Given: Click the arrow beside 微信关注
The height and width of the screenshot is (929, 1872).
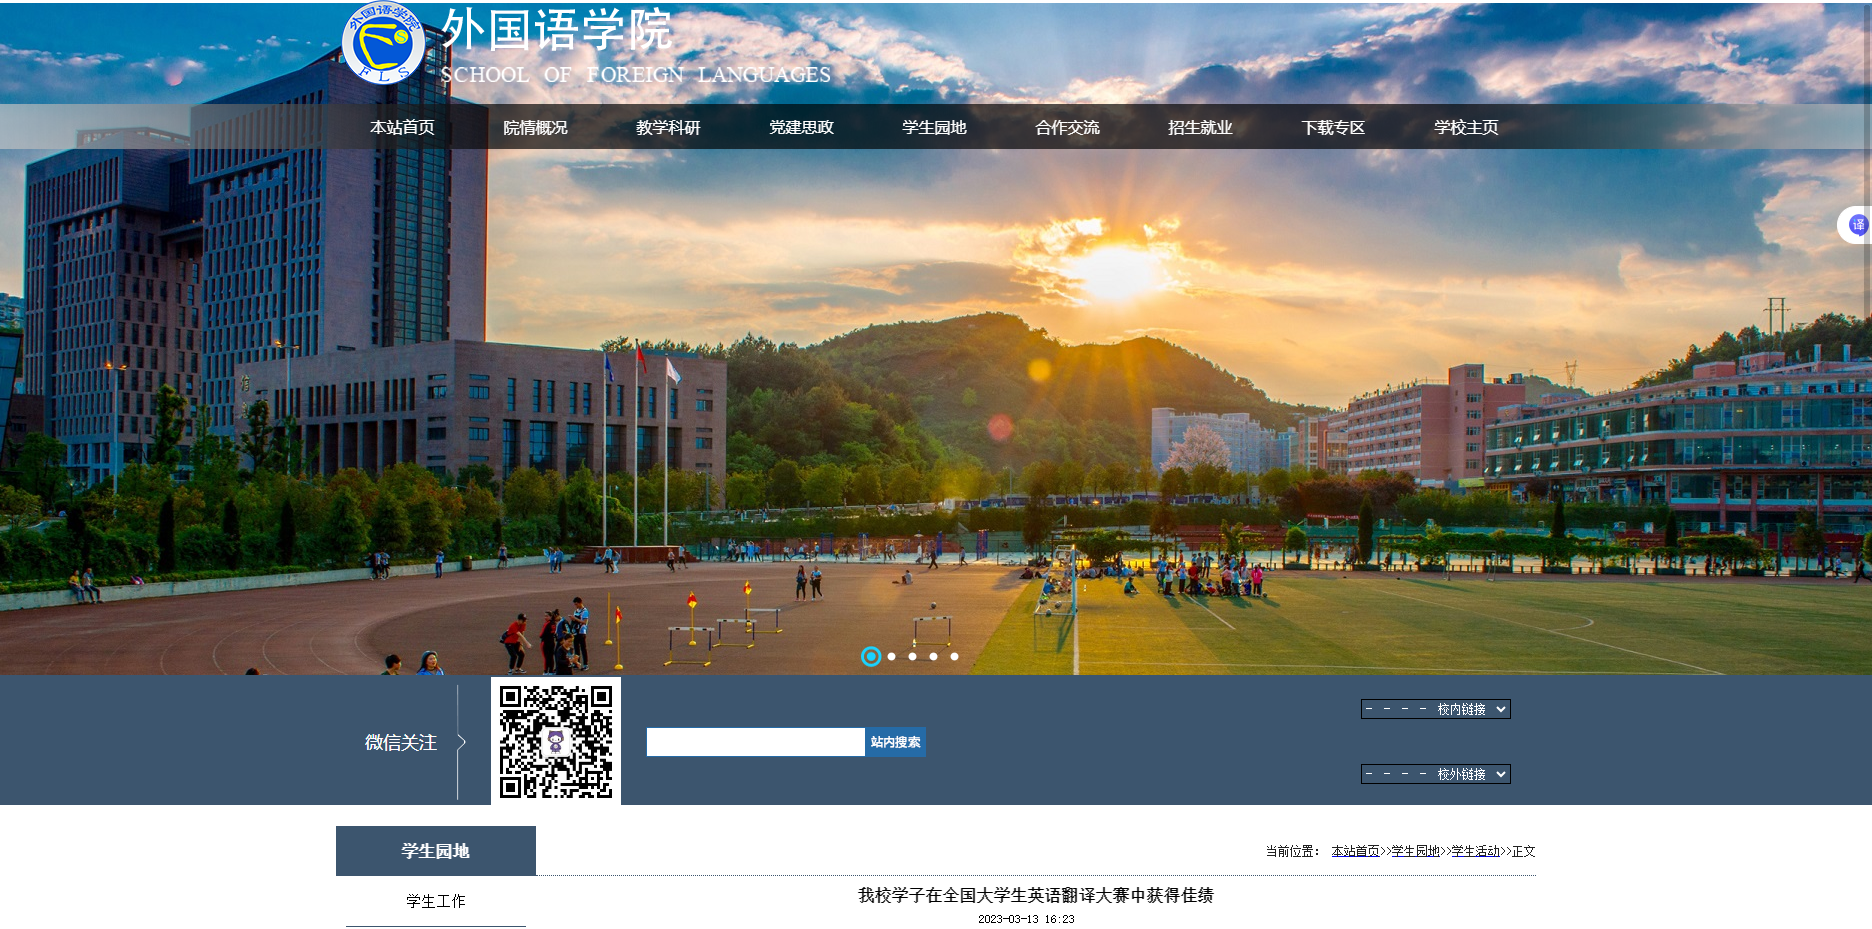Looking at the screenshot, I should pyautogui.click(x=461, y=742).
